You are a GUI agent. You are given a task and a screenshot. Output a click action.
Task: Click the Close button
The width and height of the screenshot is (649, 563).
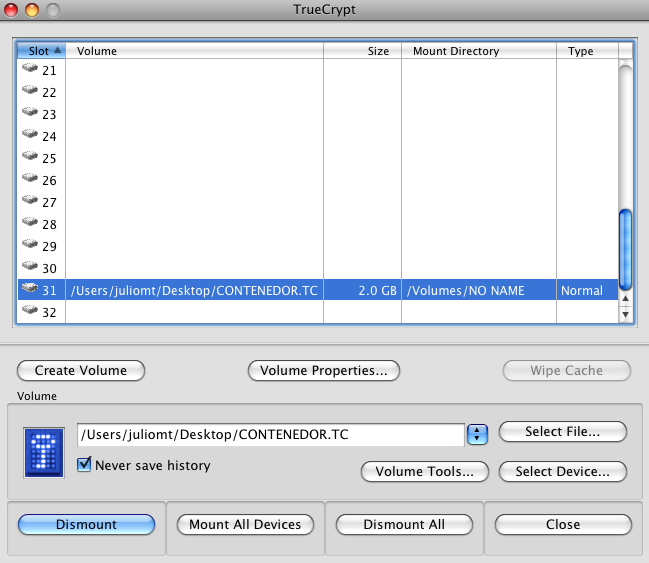coord(563,525)
